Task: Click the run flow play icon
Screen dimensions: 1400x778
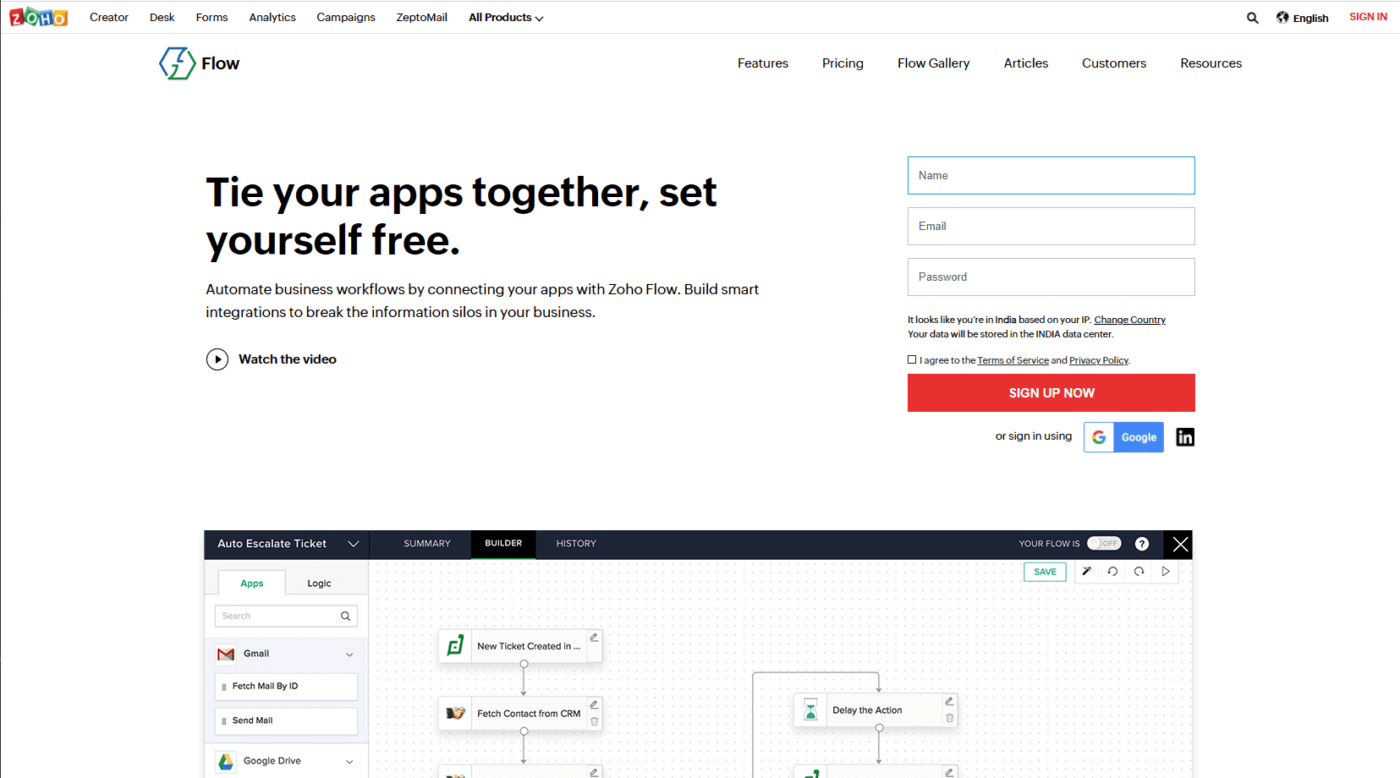Action: (1165, 572)
